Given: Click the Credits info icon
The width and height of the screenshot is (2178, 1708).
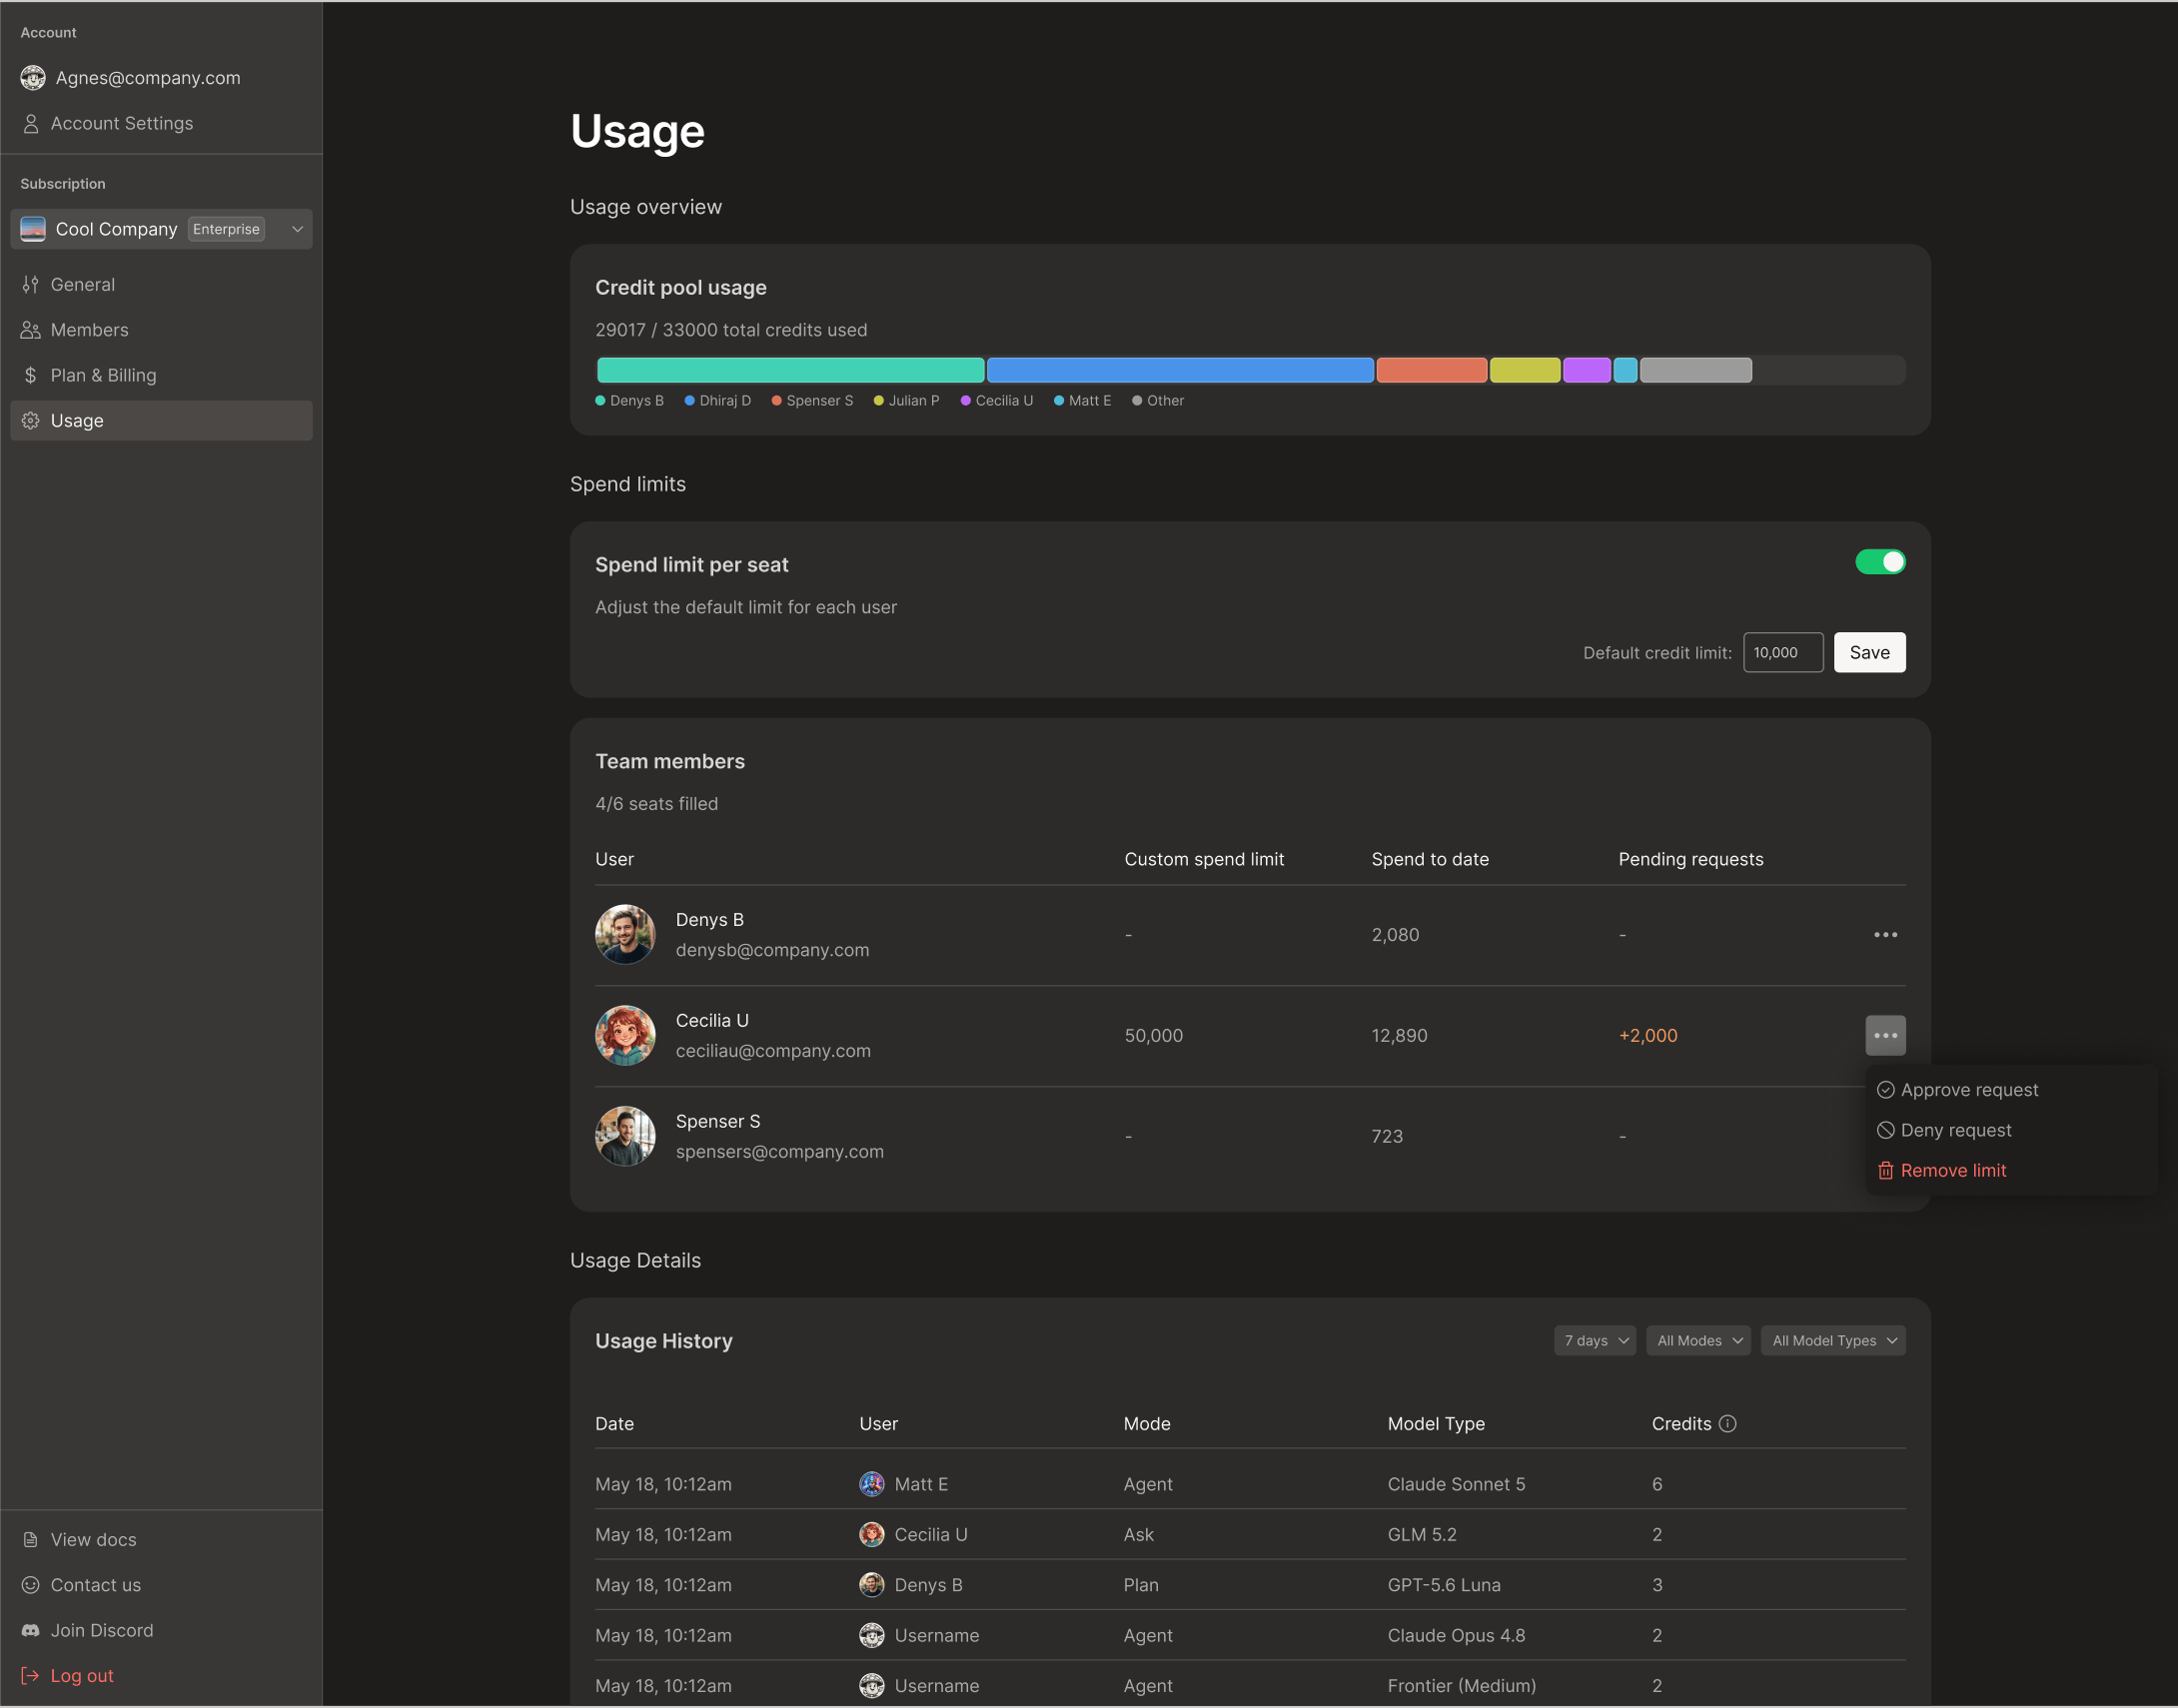Looking at the screenshot, I should pos(1728,1424).
